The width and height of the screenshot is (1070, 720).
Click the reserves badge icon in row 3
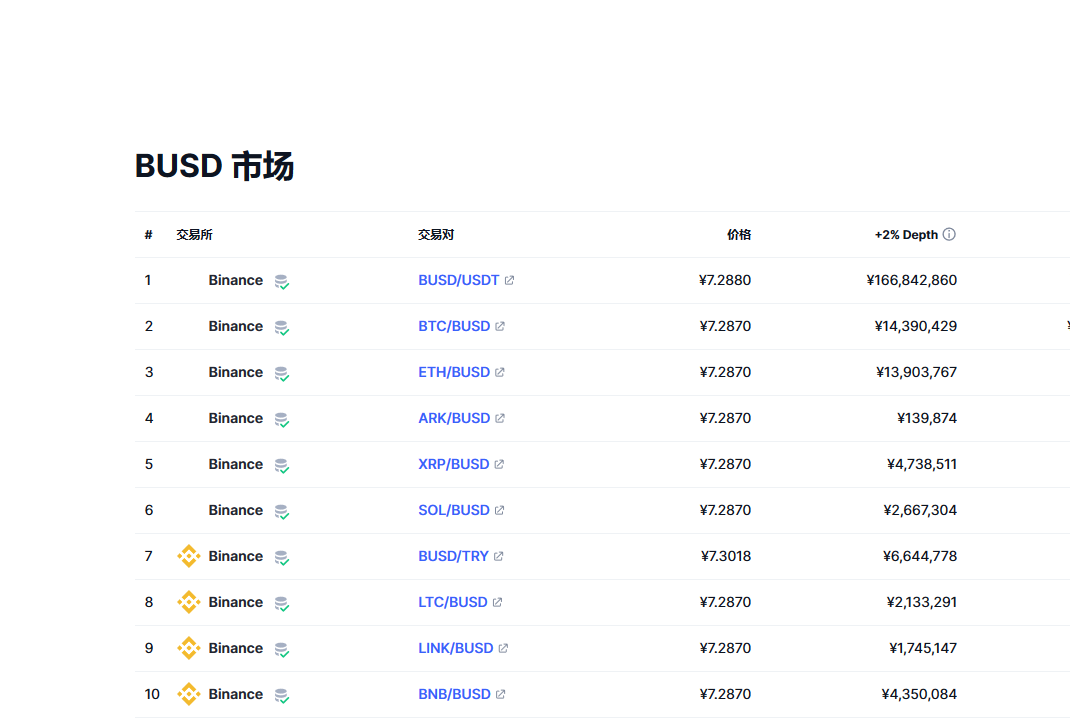(282, 373)
